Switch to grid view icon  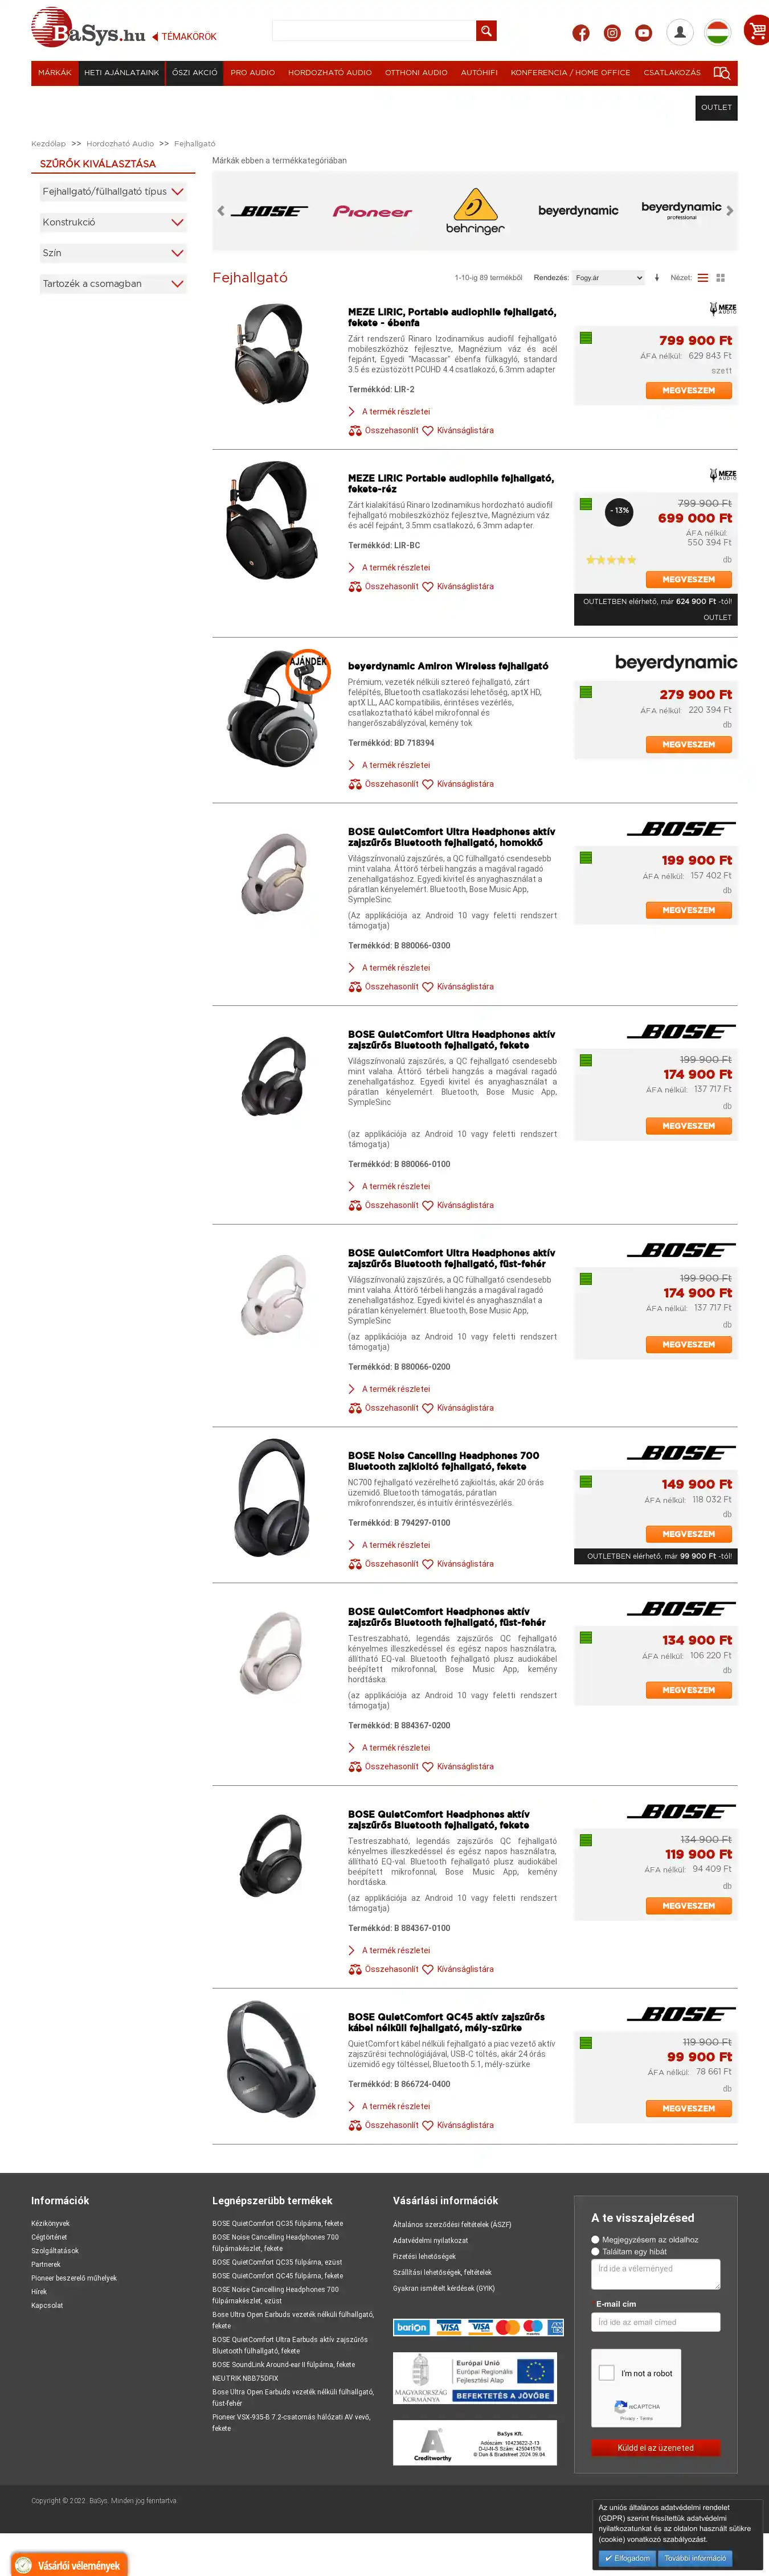point(721,278)
